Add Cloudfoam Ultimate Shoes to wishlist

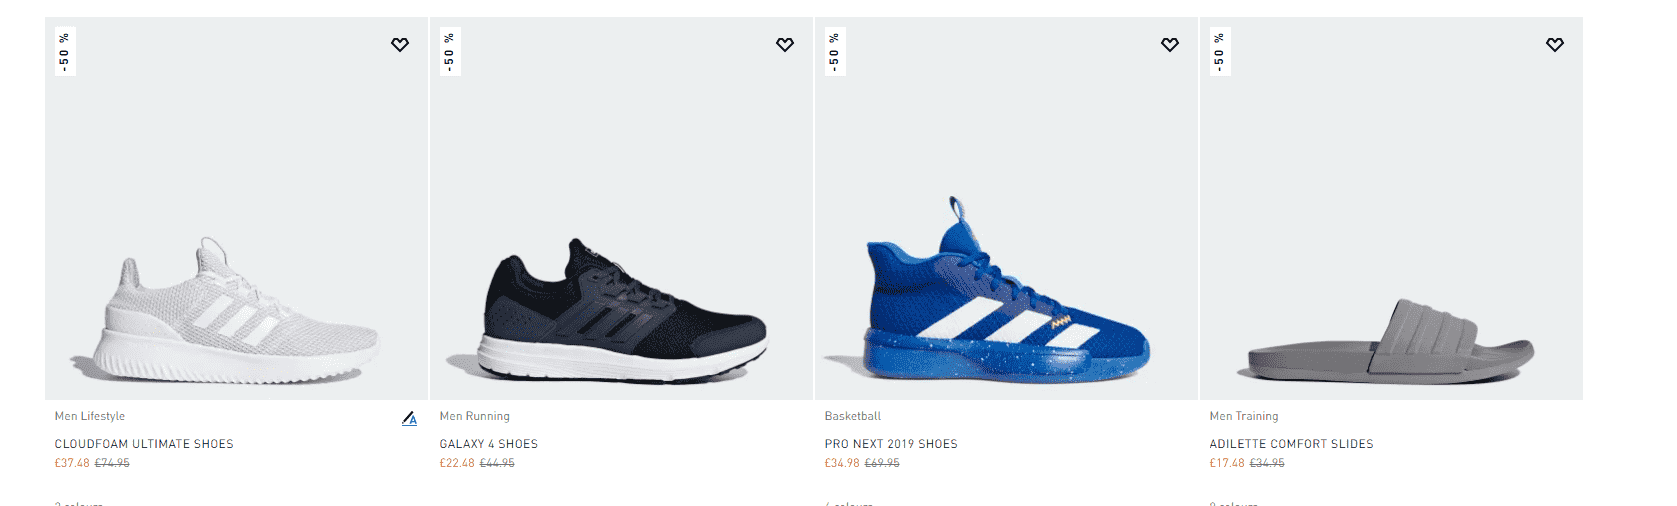click(400, 45)
